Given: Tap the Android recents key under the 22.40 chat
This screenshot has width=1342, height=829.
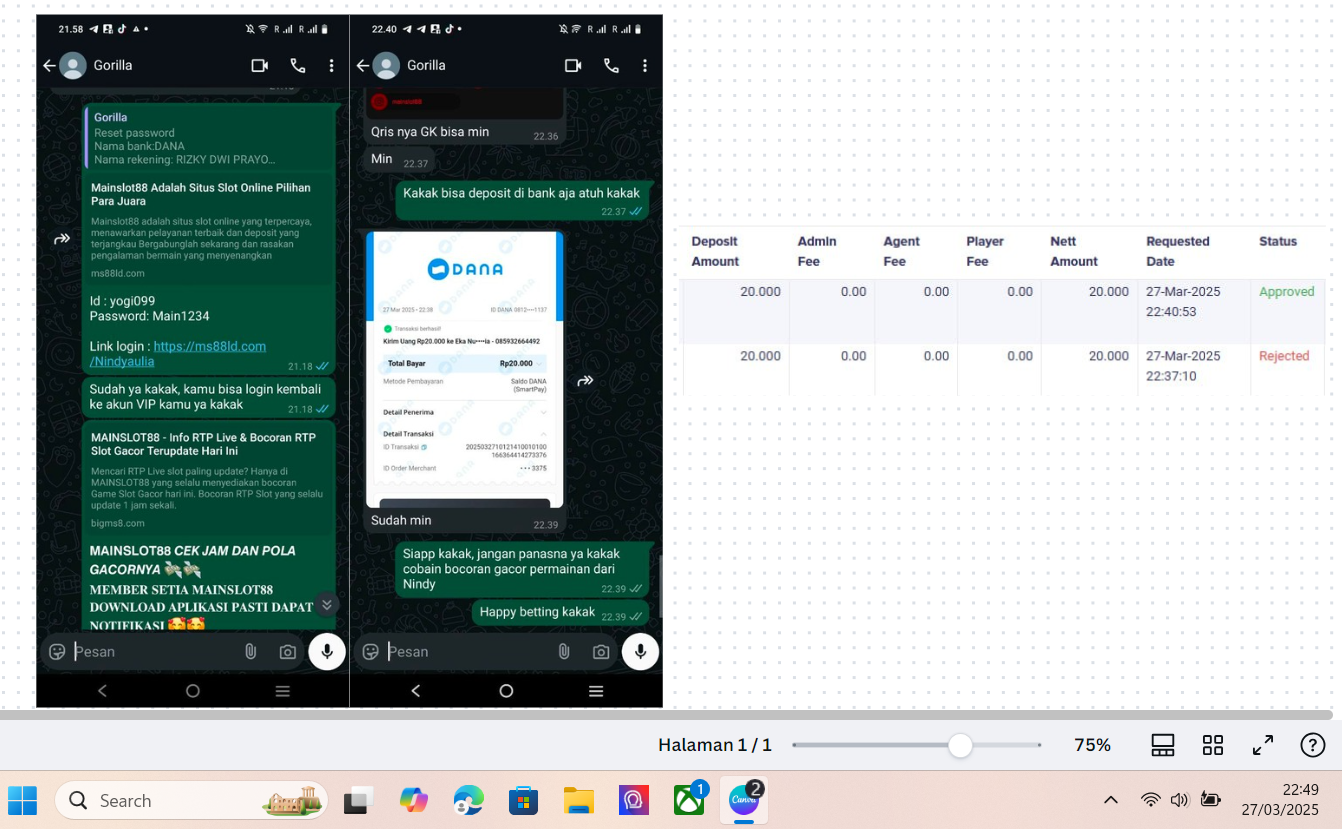Looking at the screenshot, I should point(596,691).
